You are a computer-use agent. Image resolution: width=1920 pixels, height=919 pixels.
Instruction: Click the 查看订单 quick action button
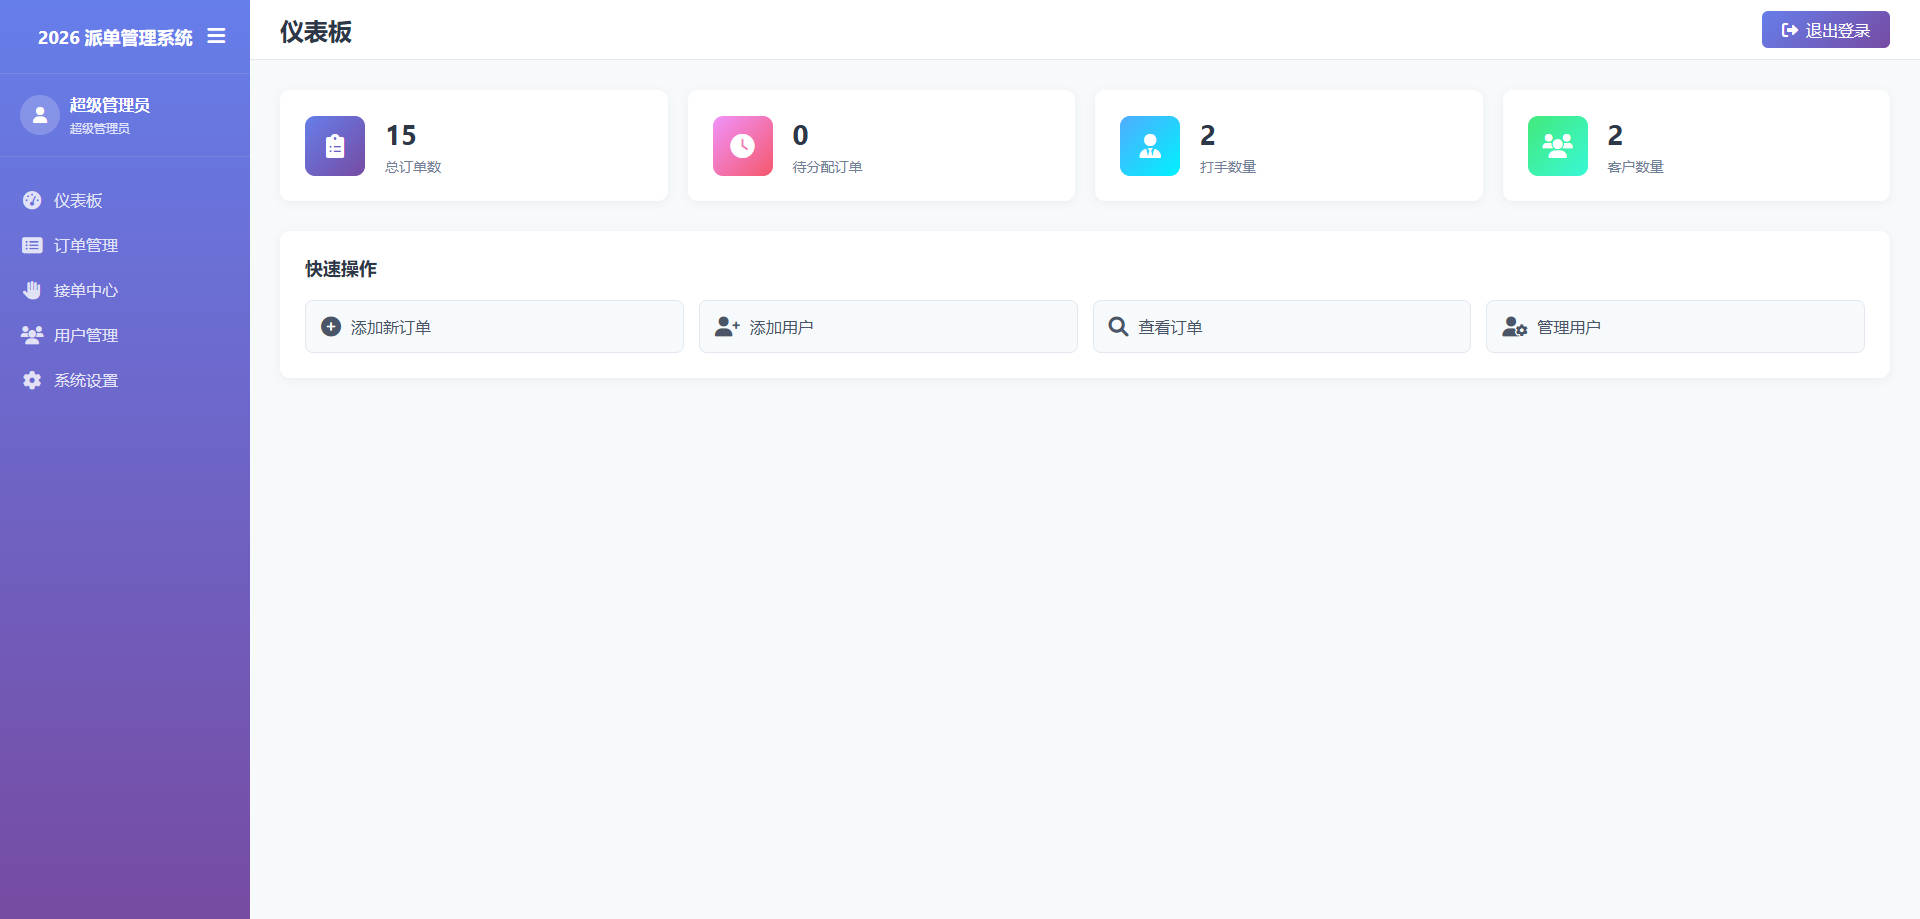(x=1281, y=327)
